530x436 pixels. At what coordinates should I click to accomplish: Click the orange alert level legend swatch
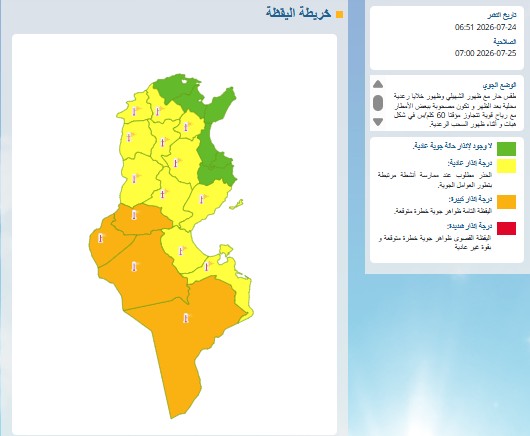(x=506, y=202)
